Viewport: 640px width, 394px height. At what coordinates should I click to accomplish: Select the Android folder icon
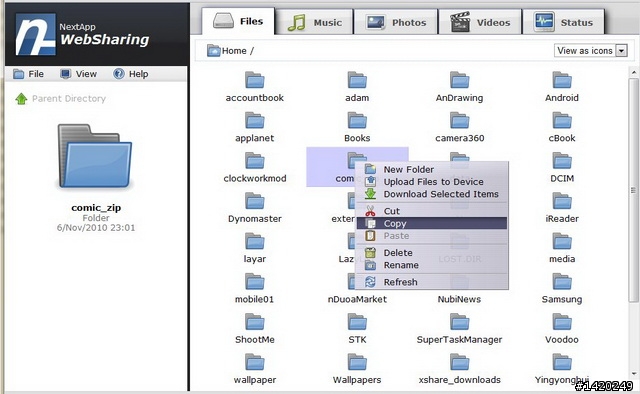[x=562, y=80]
